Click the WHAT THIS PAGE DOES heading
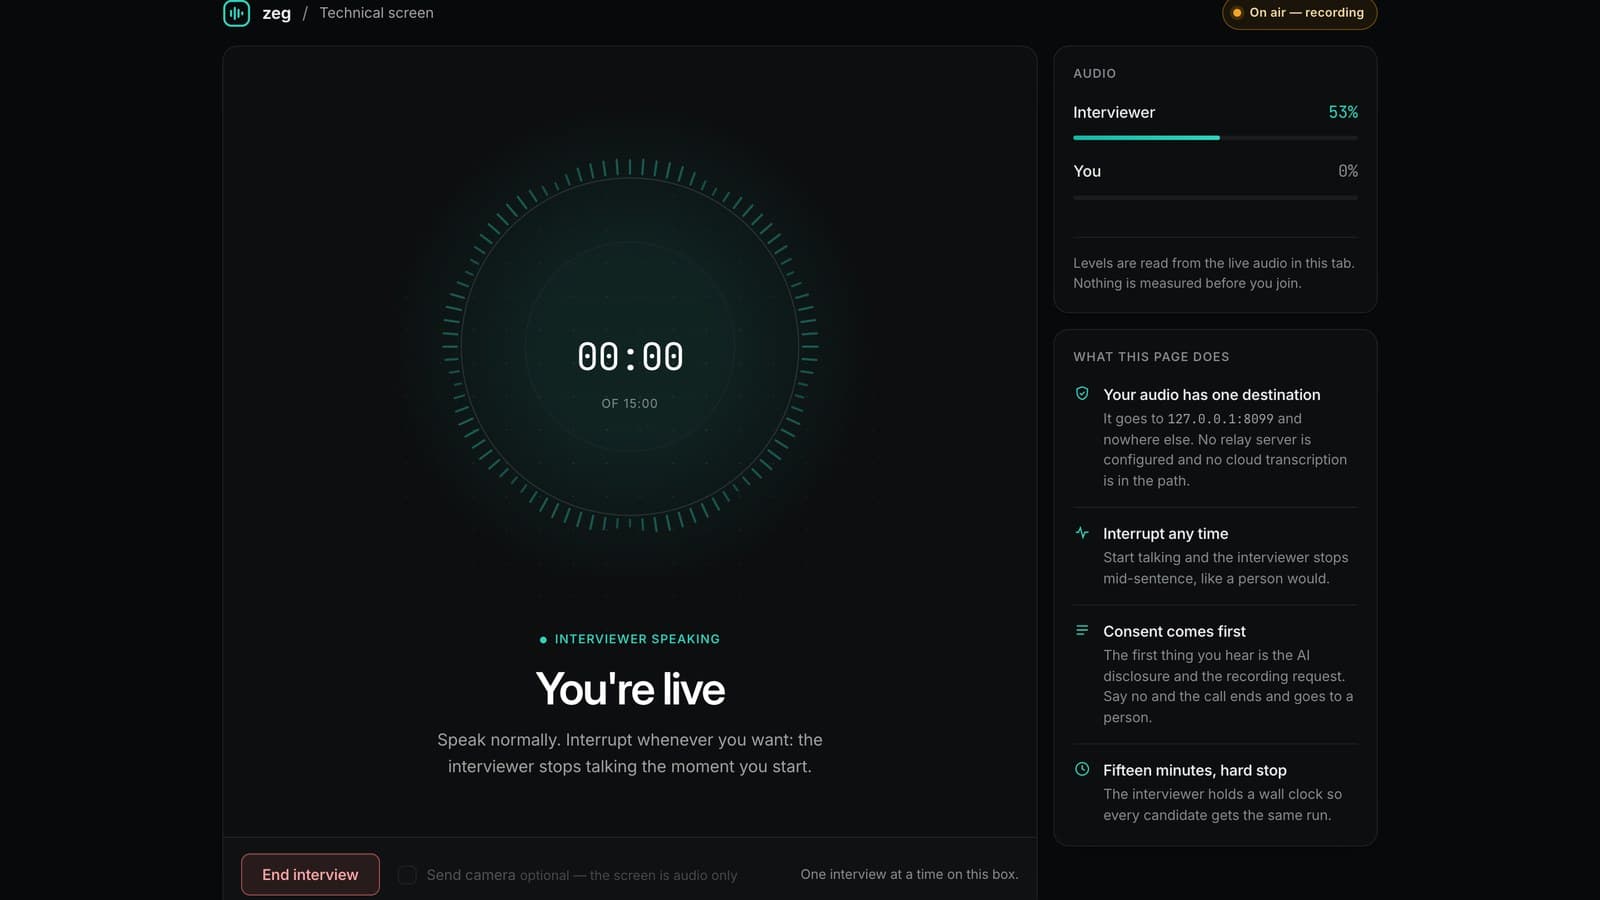Viewport: 1600px width, 900px height. click(x=1151, y=357)
